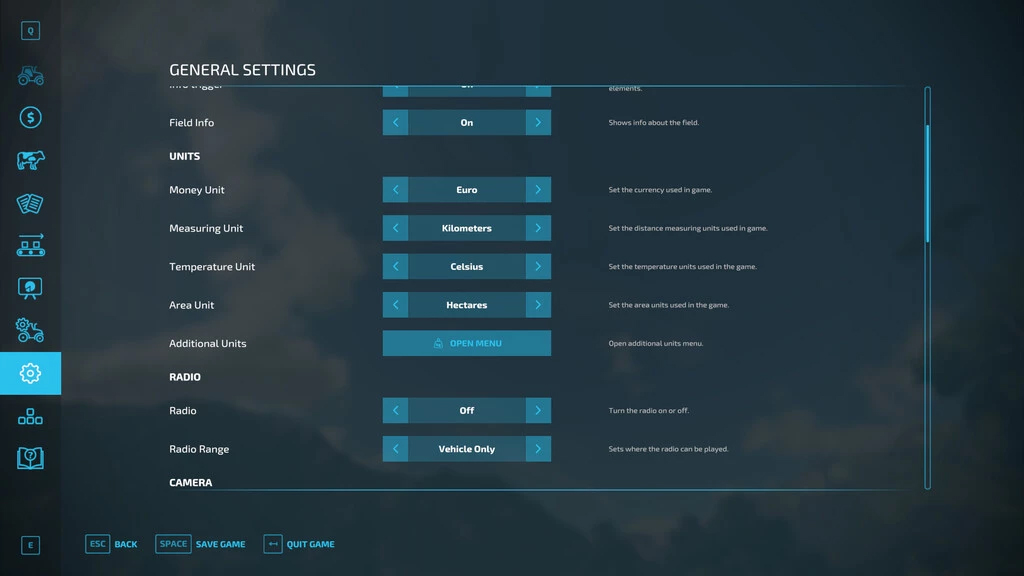Change Radio Range to next option
The width and height of the screenshot is (1024, 576).
coord(538,449)
